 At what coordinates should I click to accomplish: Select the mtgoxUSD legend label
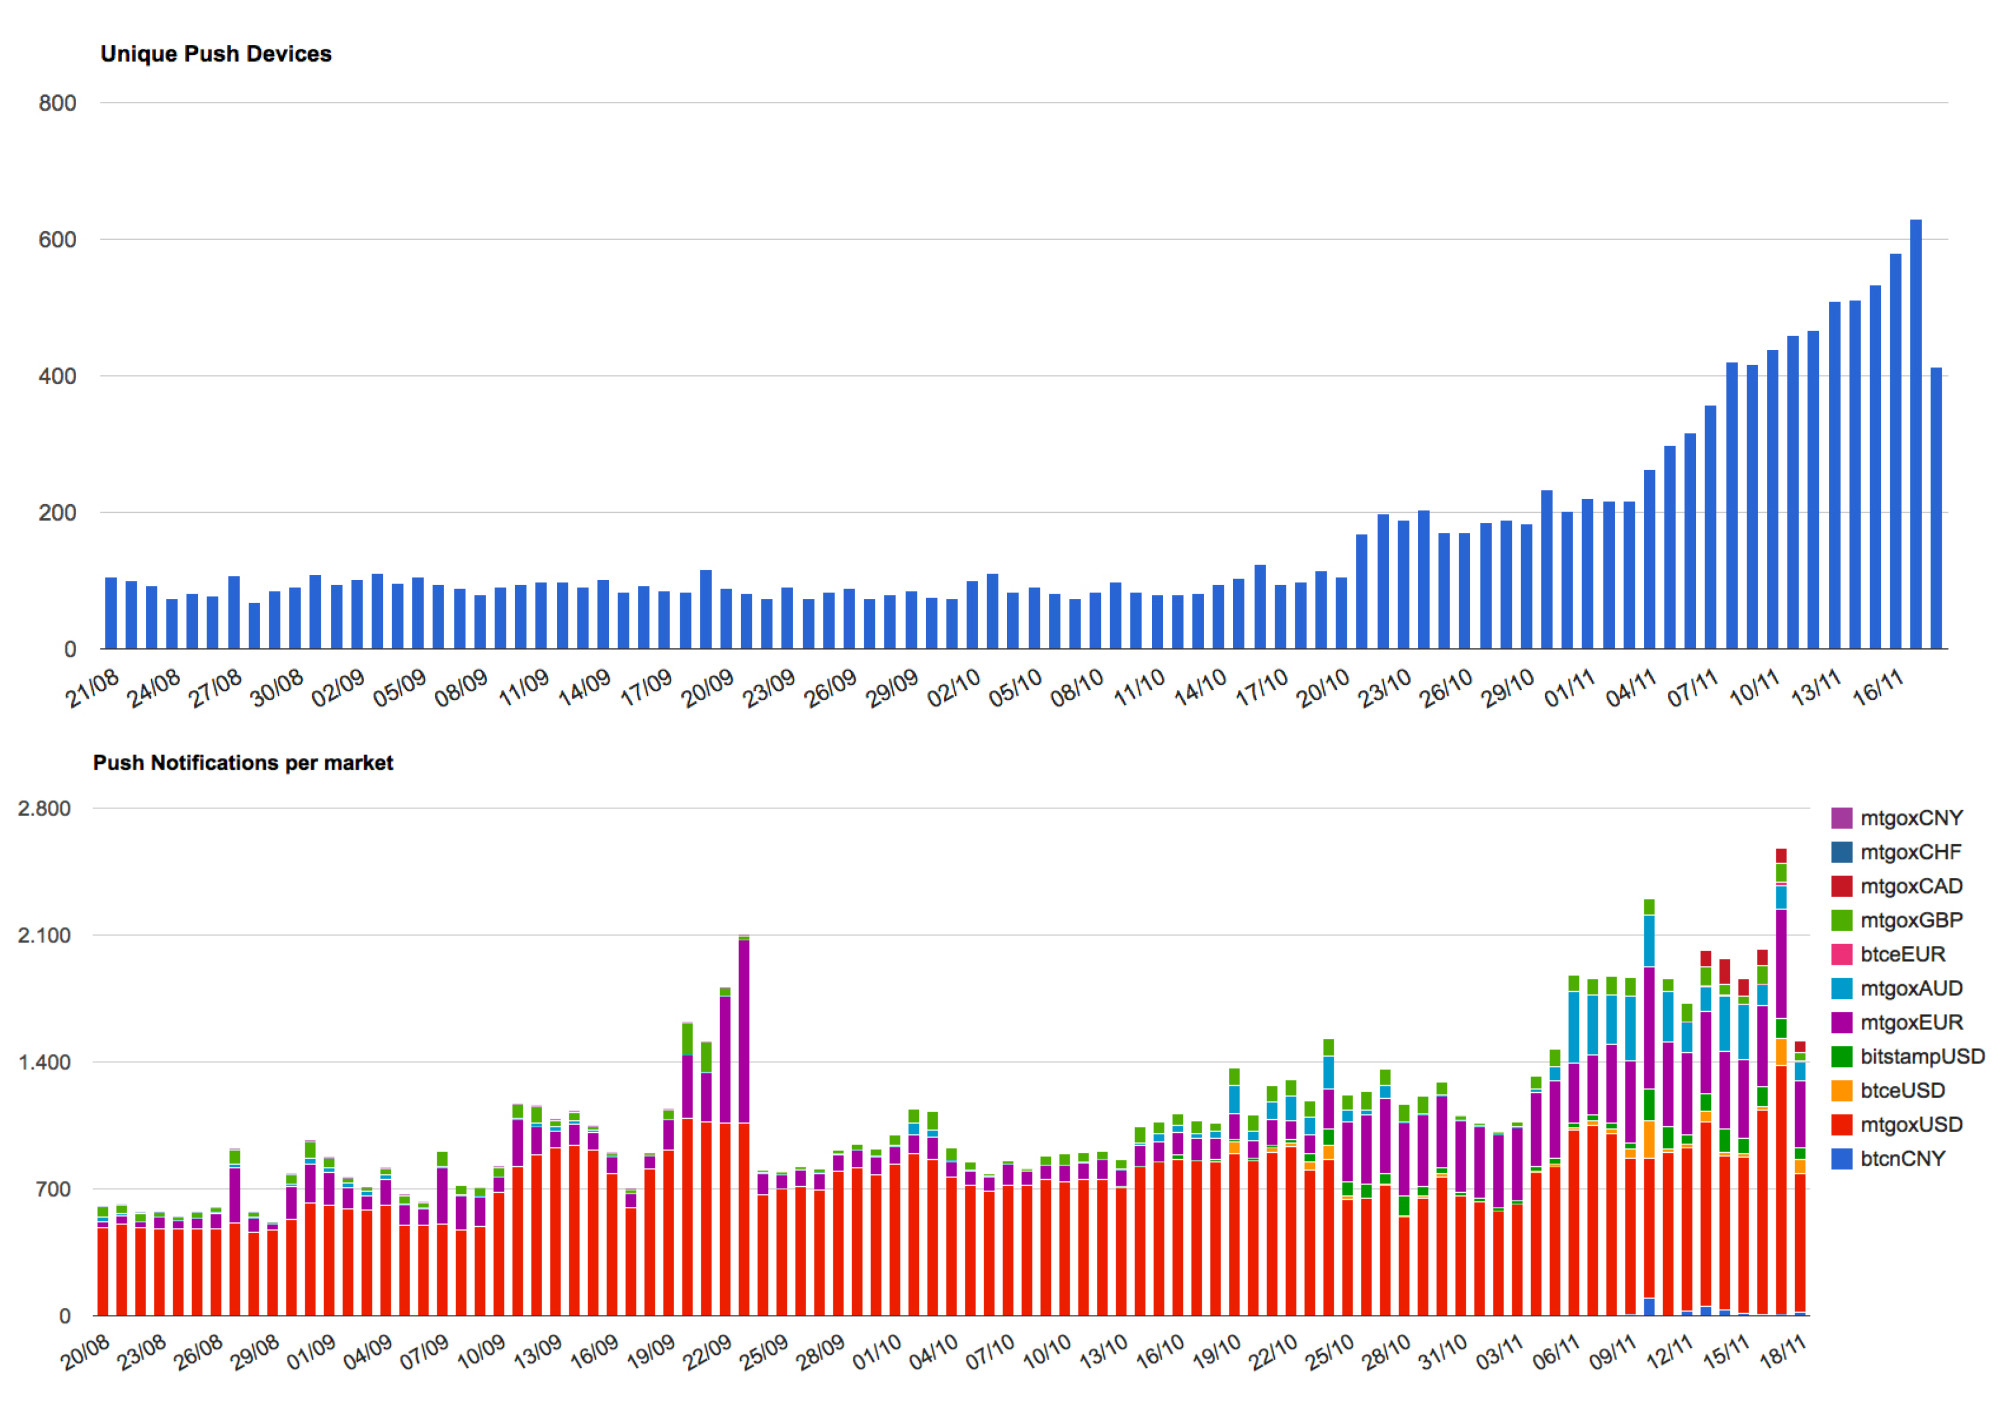pyautogui.click(x=1911, y=1124)
